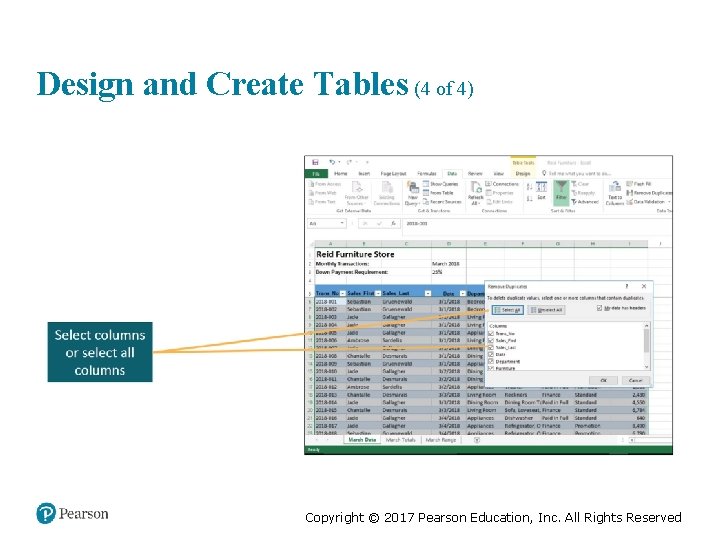This screenshot has width=720, height=540.
Task: Click the Clear filter icon
Action: [x=574, y=184]
